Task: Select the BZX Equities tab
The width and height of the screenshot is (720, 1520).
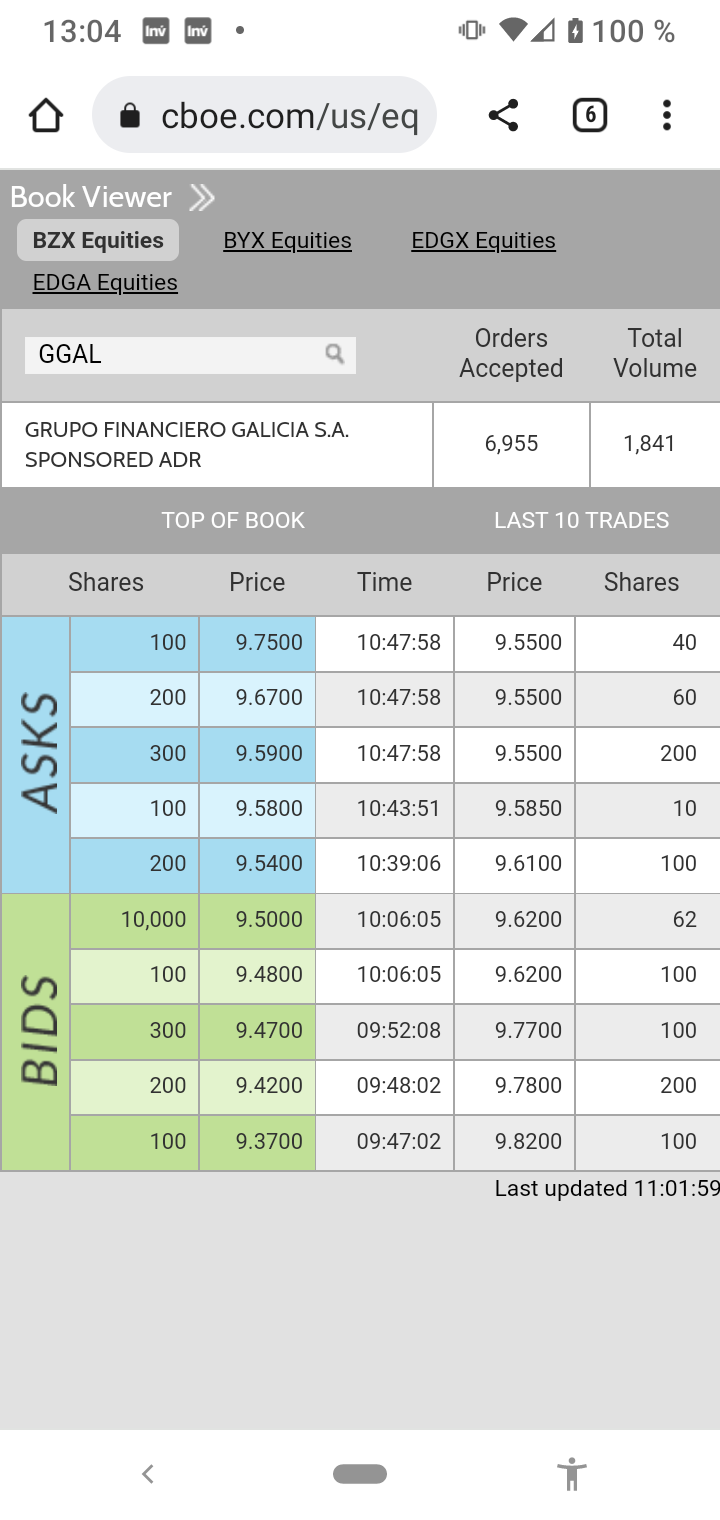Action: pyautogui.click(x=98, y=241)
